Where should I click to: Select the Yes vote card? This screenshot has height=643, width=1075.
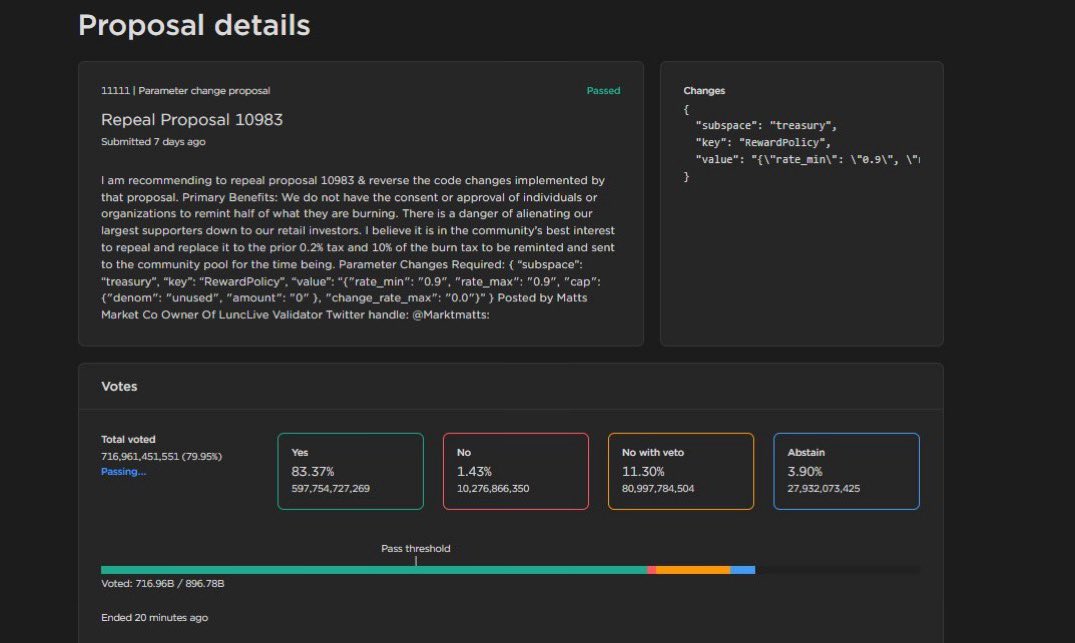(350, 471)
